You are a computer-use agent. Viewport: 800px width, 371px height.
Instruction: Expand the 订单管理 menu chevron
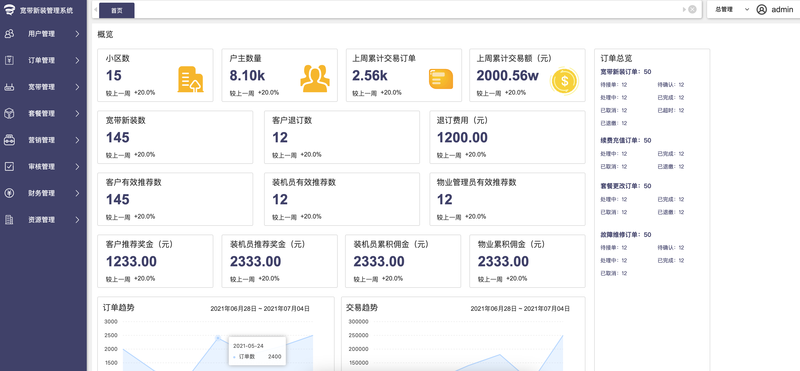tap(77, 61)
